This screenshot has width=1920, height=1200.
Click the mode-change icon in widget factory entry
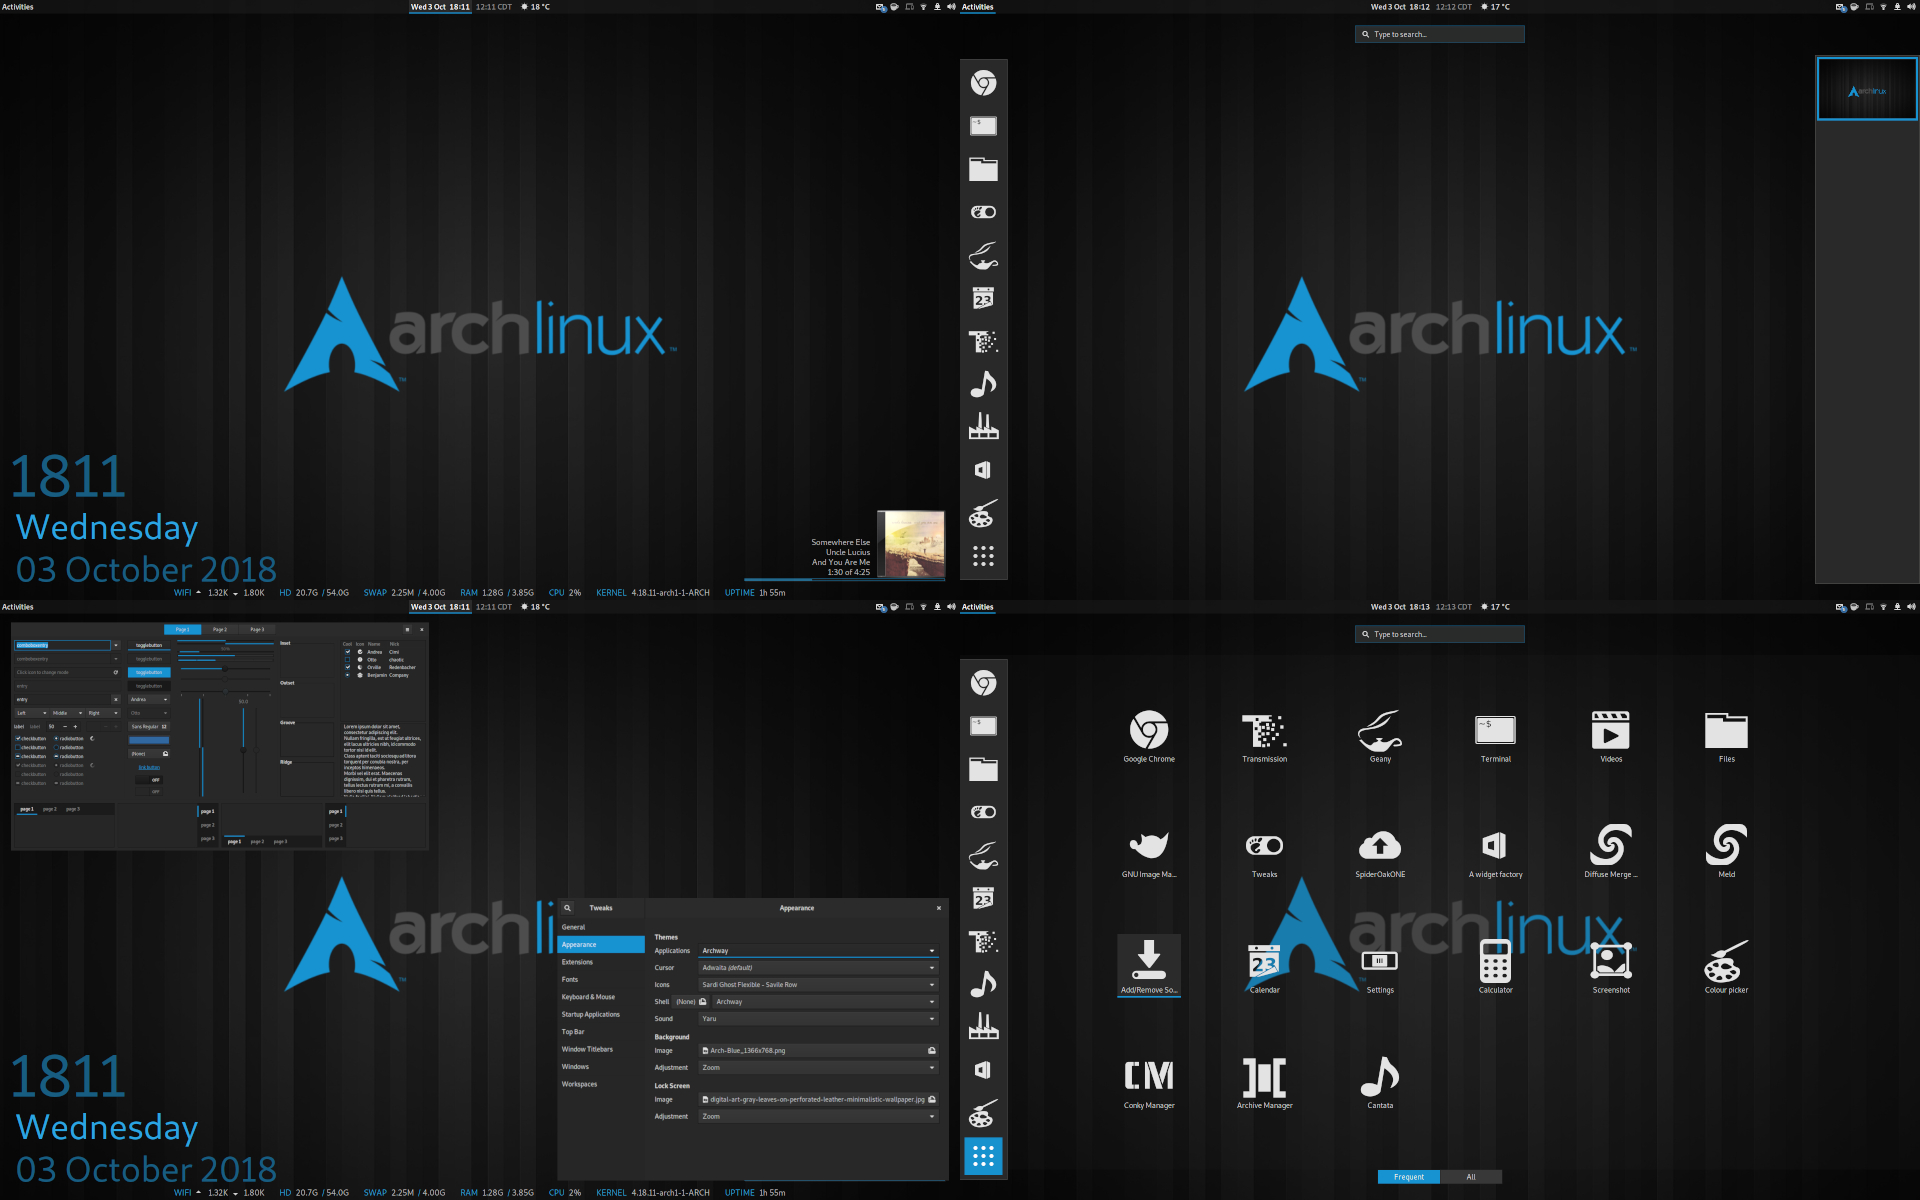[116, 672]
